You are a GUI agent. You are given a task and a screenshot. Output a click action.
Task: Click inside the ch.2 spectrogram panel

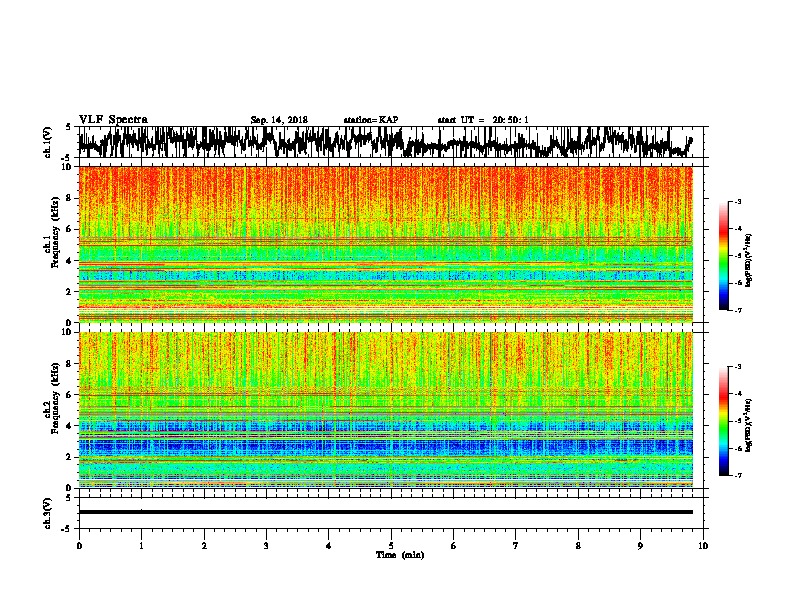(x=385, y=410)
